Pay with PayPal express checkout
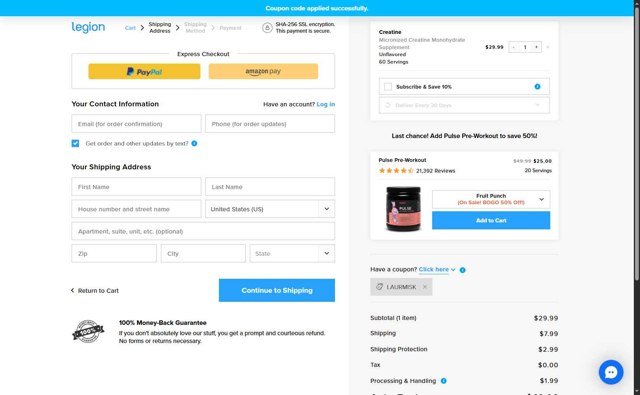This screenshot has width=640, height=395. pyautogui.click(x=144, y=71)
